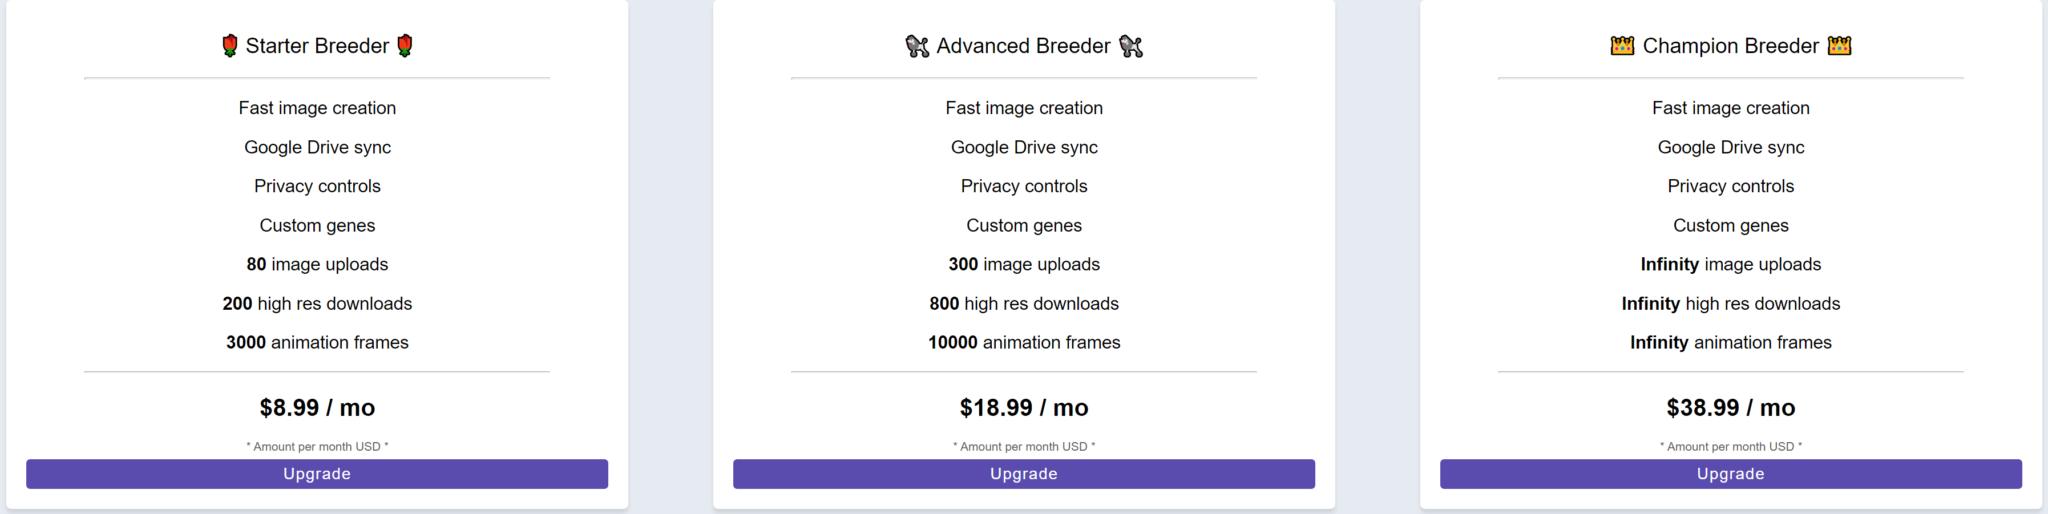Upgrade to the Champion Breeder plan
Viewport: 2048px width, 514px height.
tap(1731, 474)
